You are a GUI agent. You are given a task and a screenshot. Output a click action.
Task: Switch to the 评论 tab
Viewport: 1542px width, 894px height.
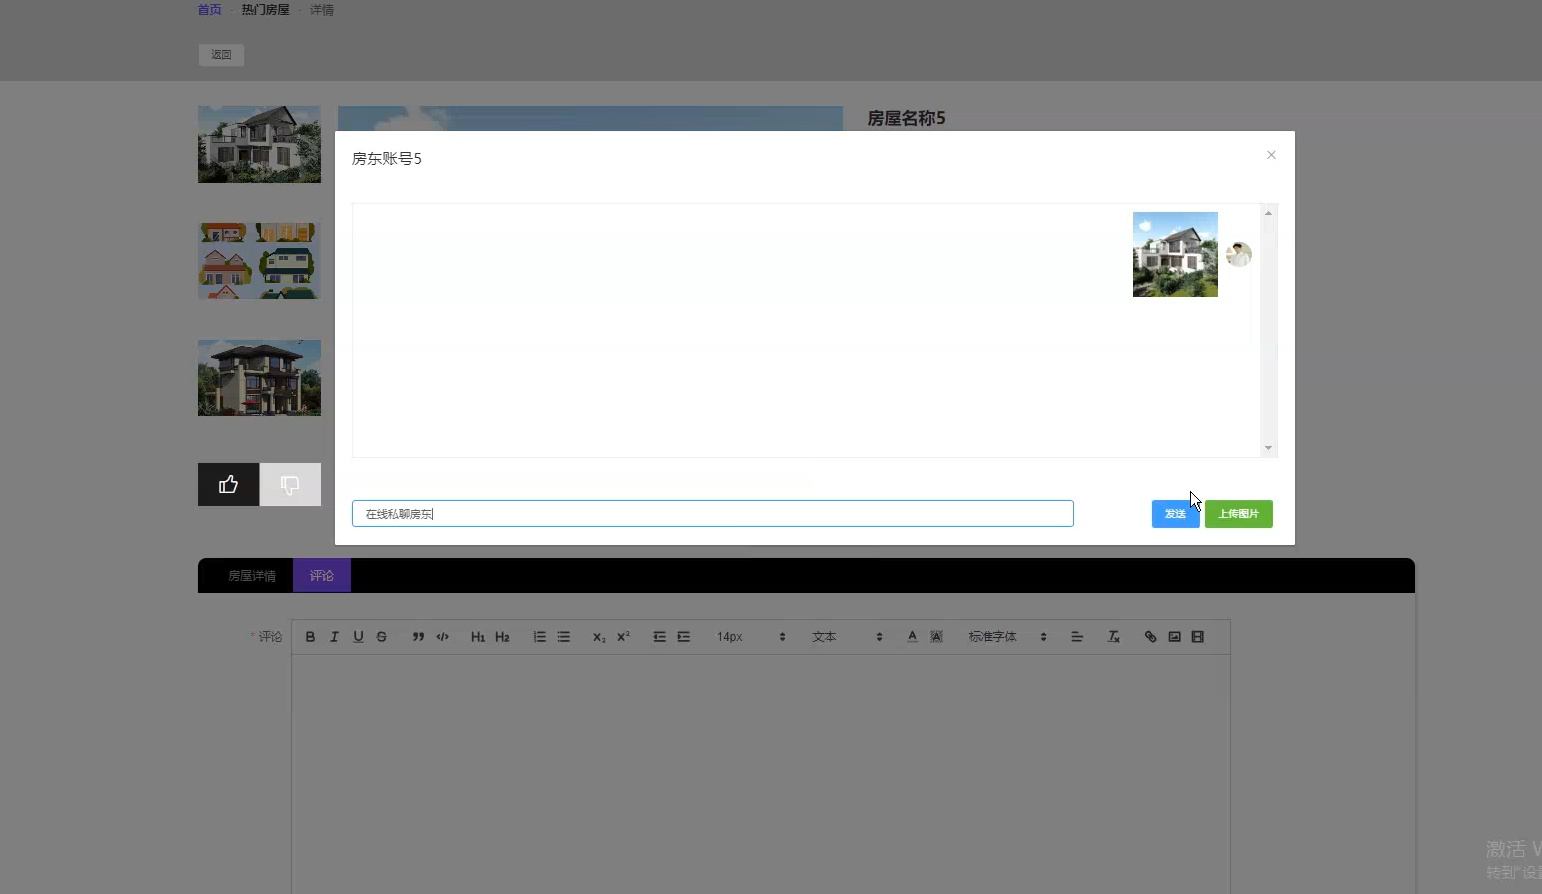pyautogui.click(x=322, y=576)
